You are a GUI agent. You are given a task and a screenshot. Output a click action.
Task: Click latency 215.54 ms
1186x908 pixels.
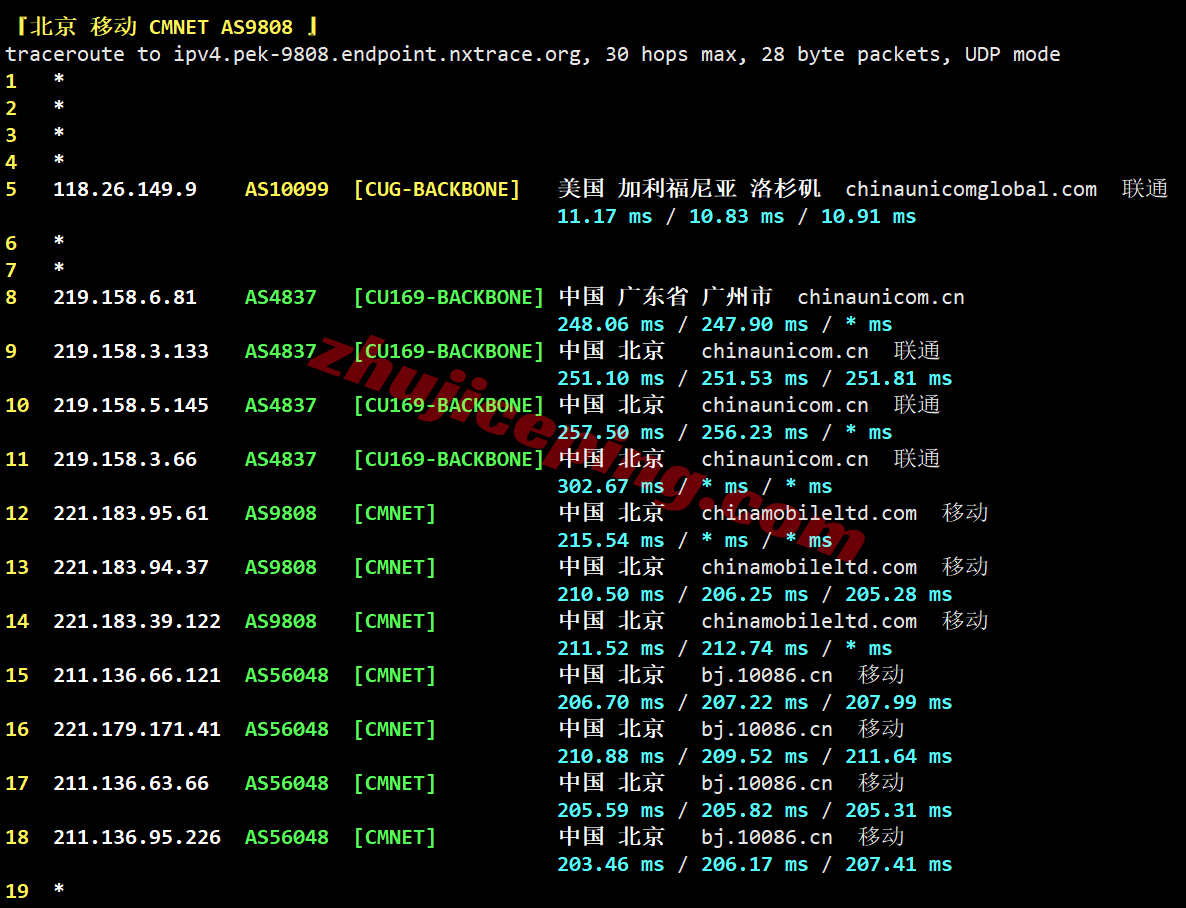click(x=610, y=541)
